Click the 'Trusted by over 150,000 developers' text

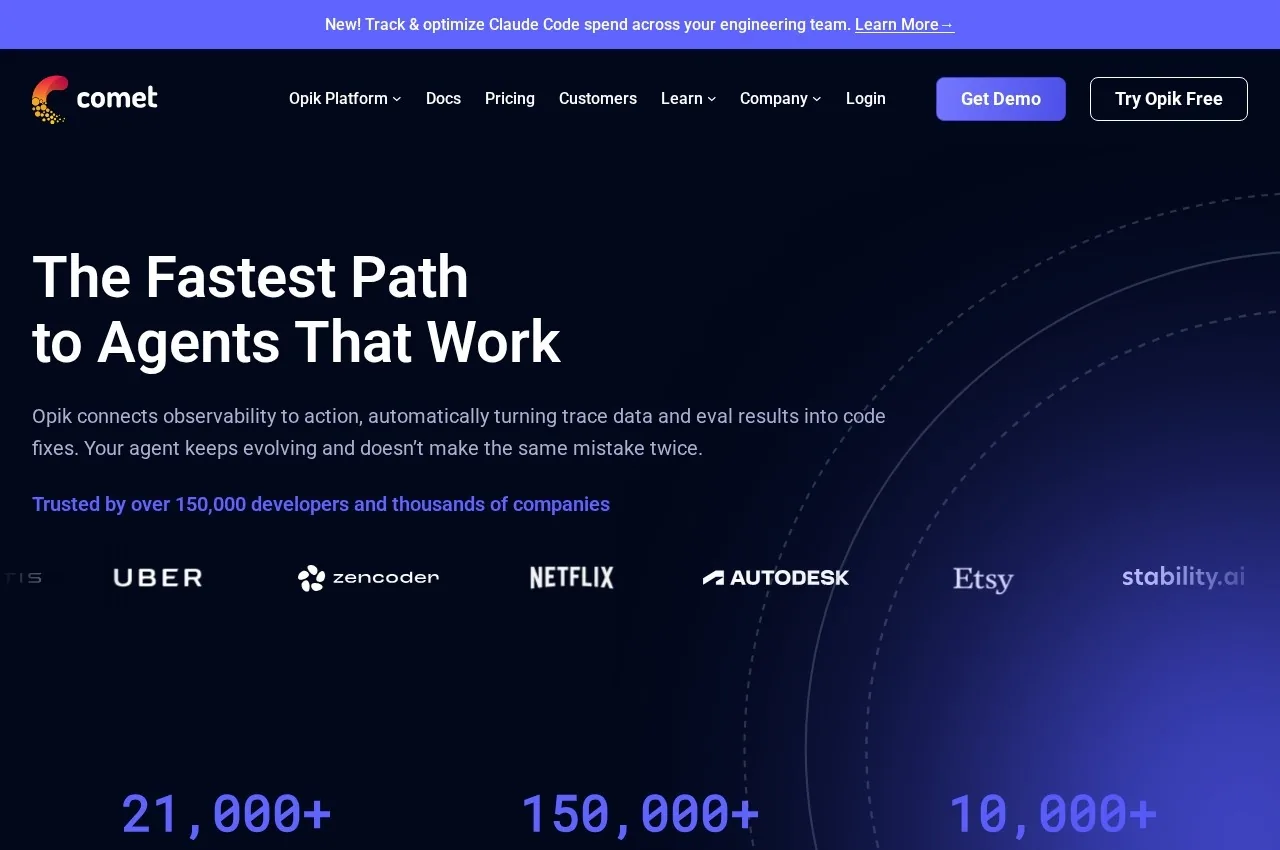point(321,504)
